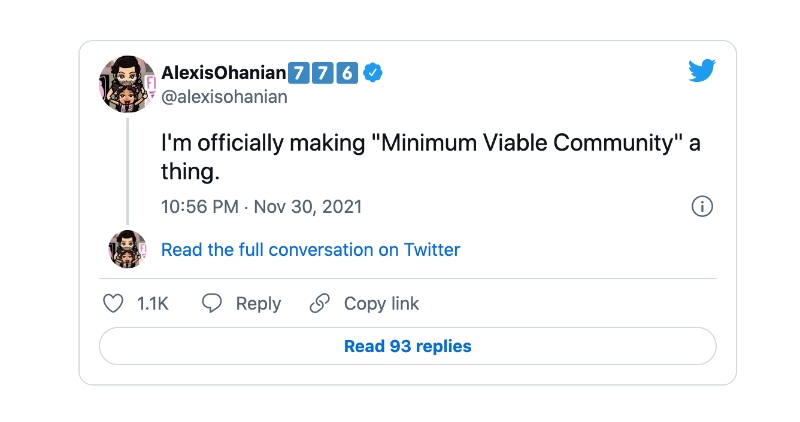
Task: Click the Copy link text label
Action: pos(381,304)
